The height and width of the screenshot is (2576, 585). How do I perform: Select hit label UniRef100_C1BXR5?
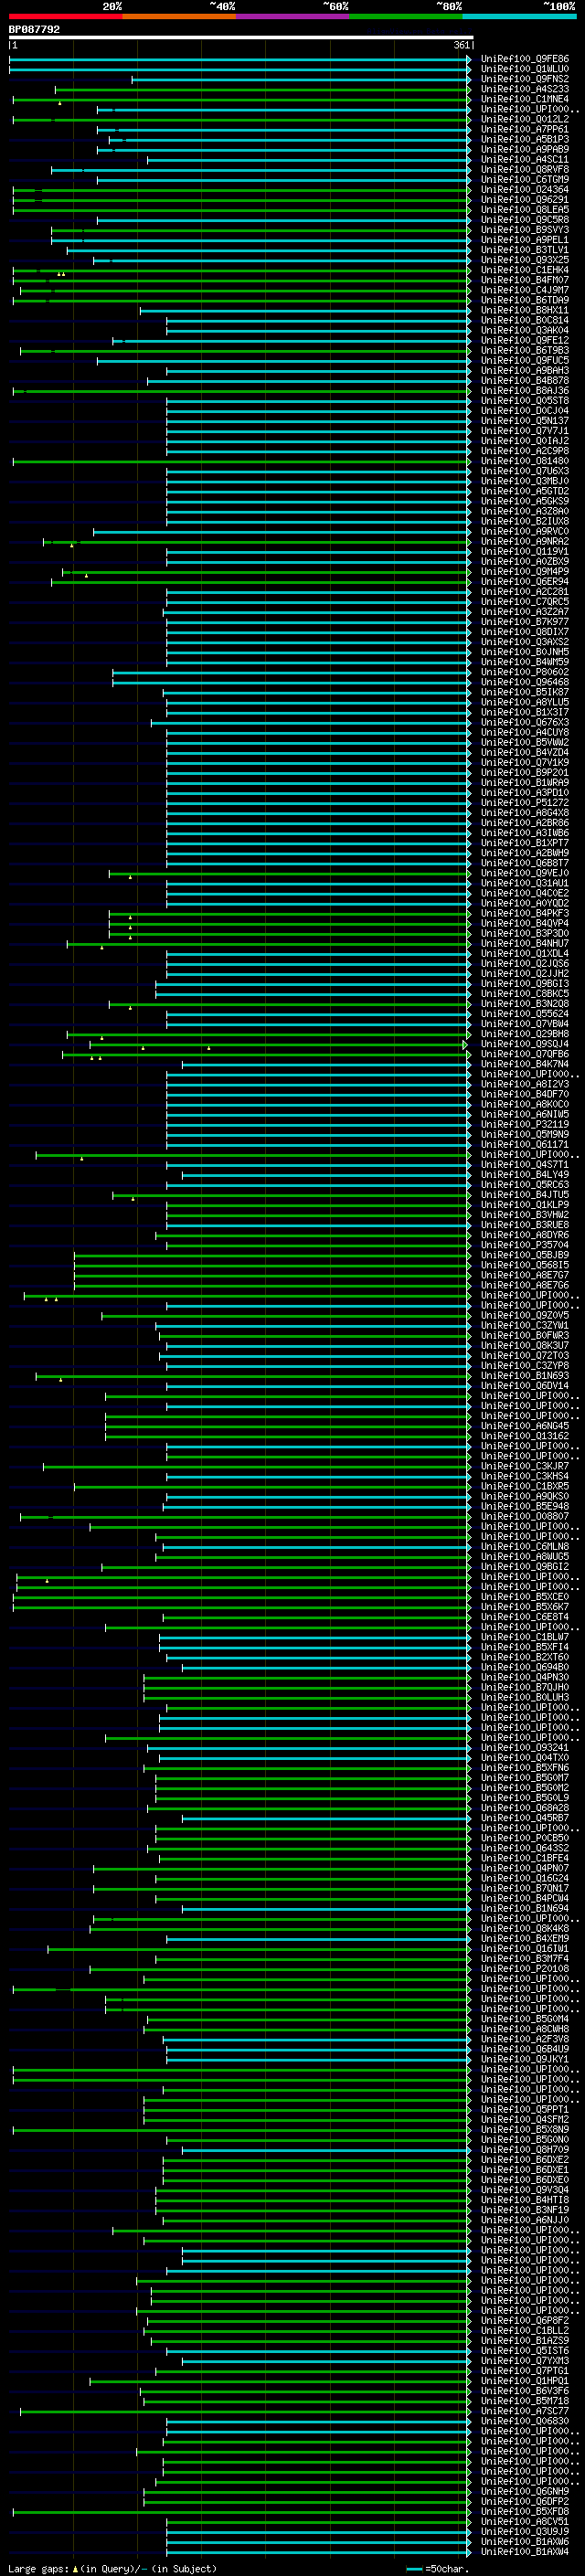click(x=525, y=1486)
